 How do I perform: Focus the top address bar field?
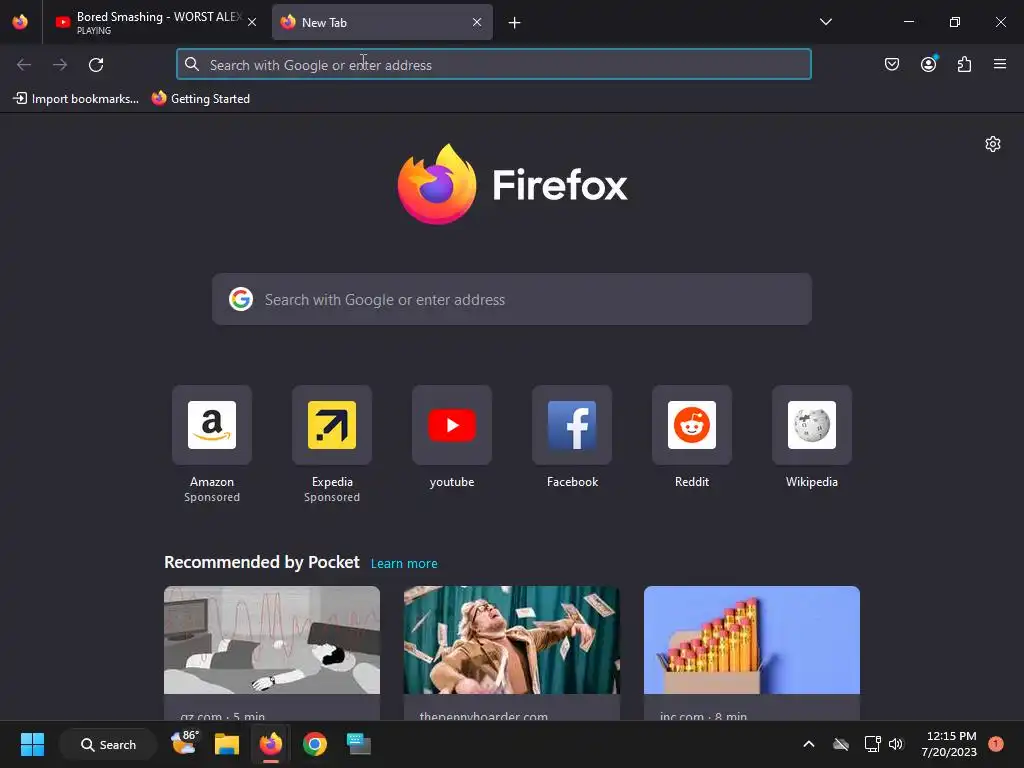494,65
